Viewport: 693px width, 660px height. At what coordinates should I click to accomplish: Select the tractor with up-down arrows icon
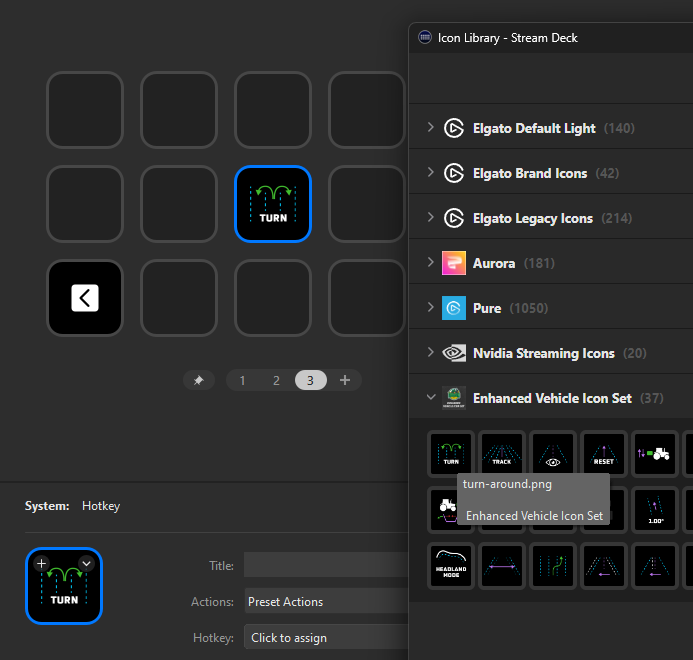655,454
